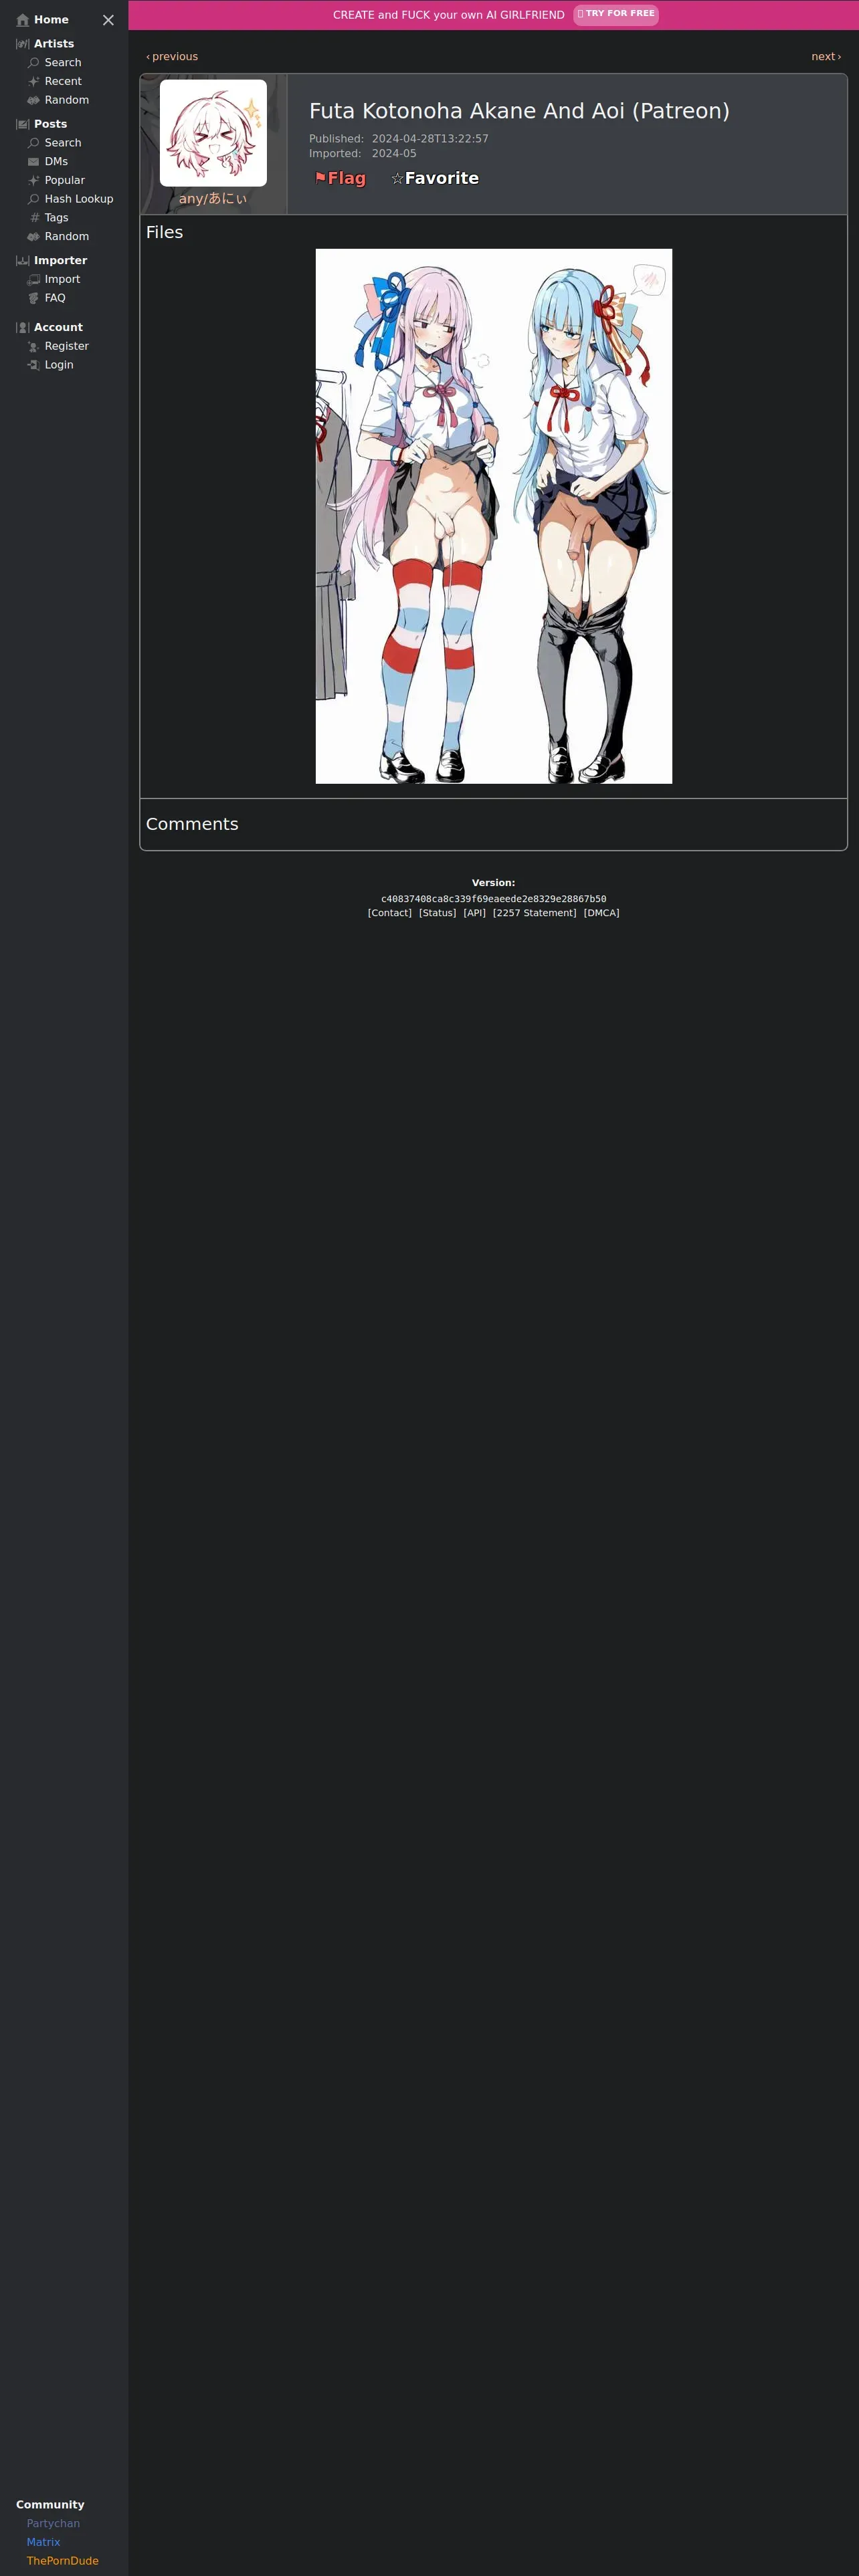
Task: Click the Files heading
Action: pos(164,232)
